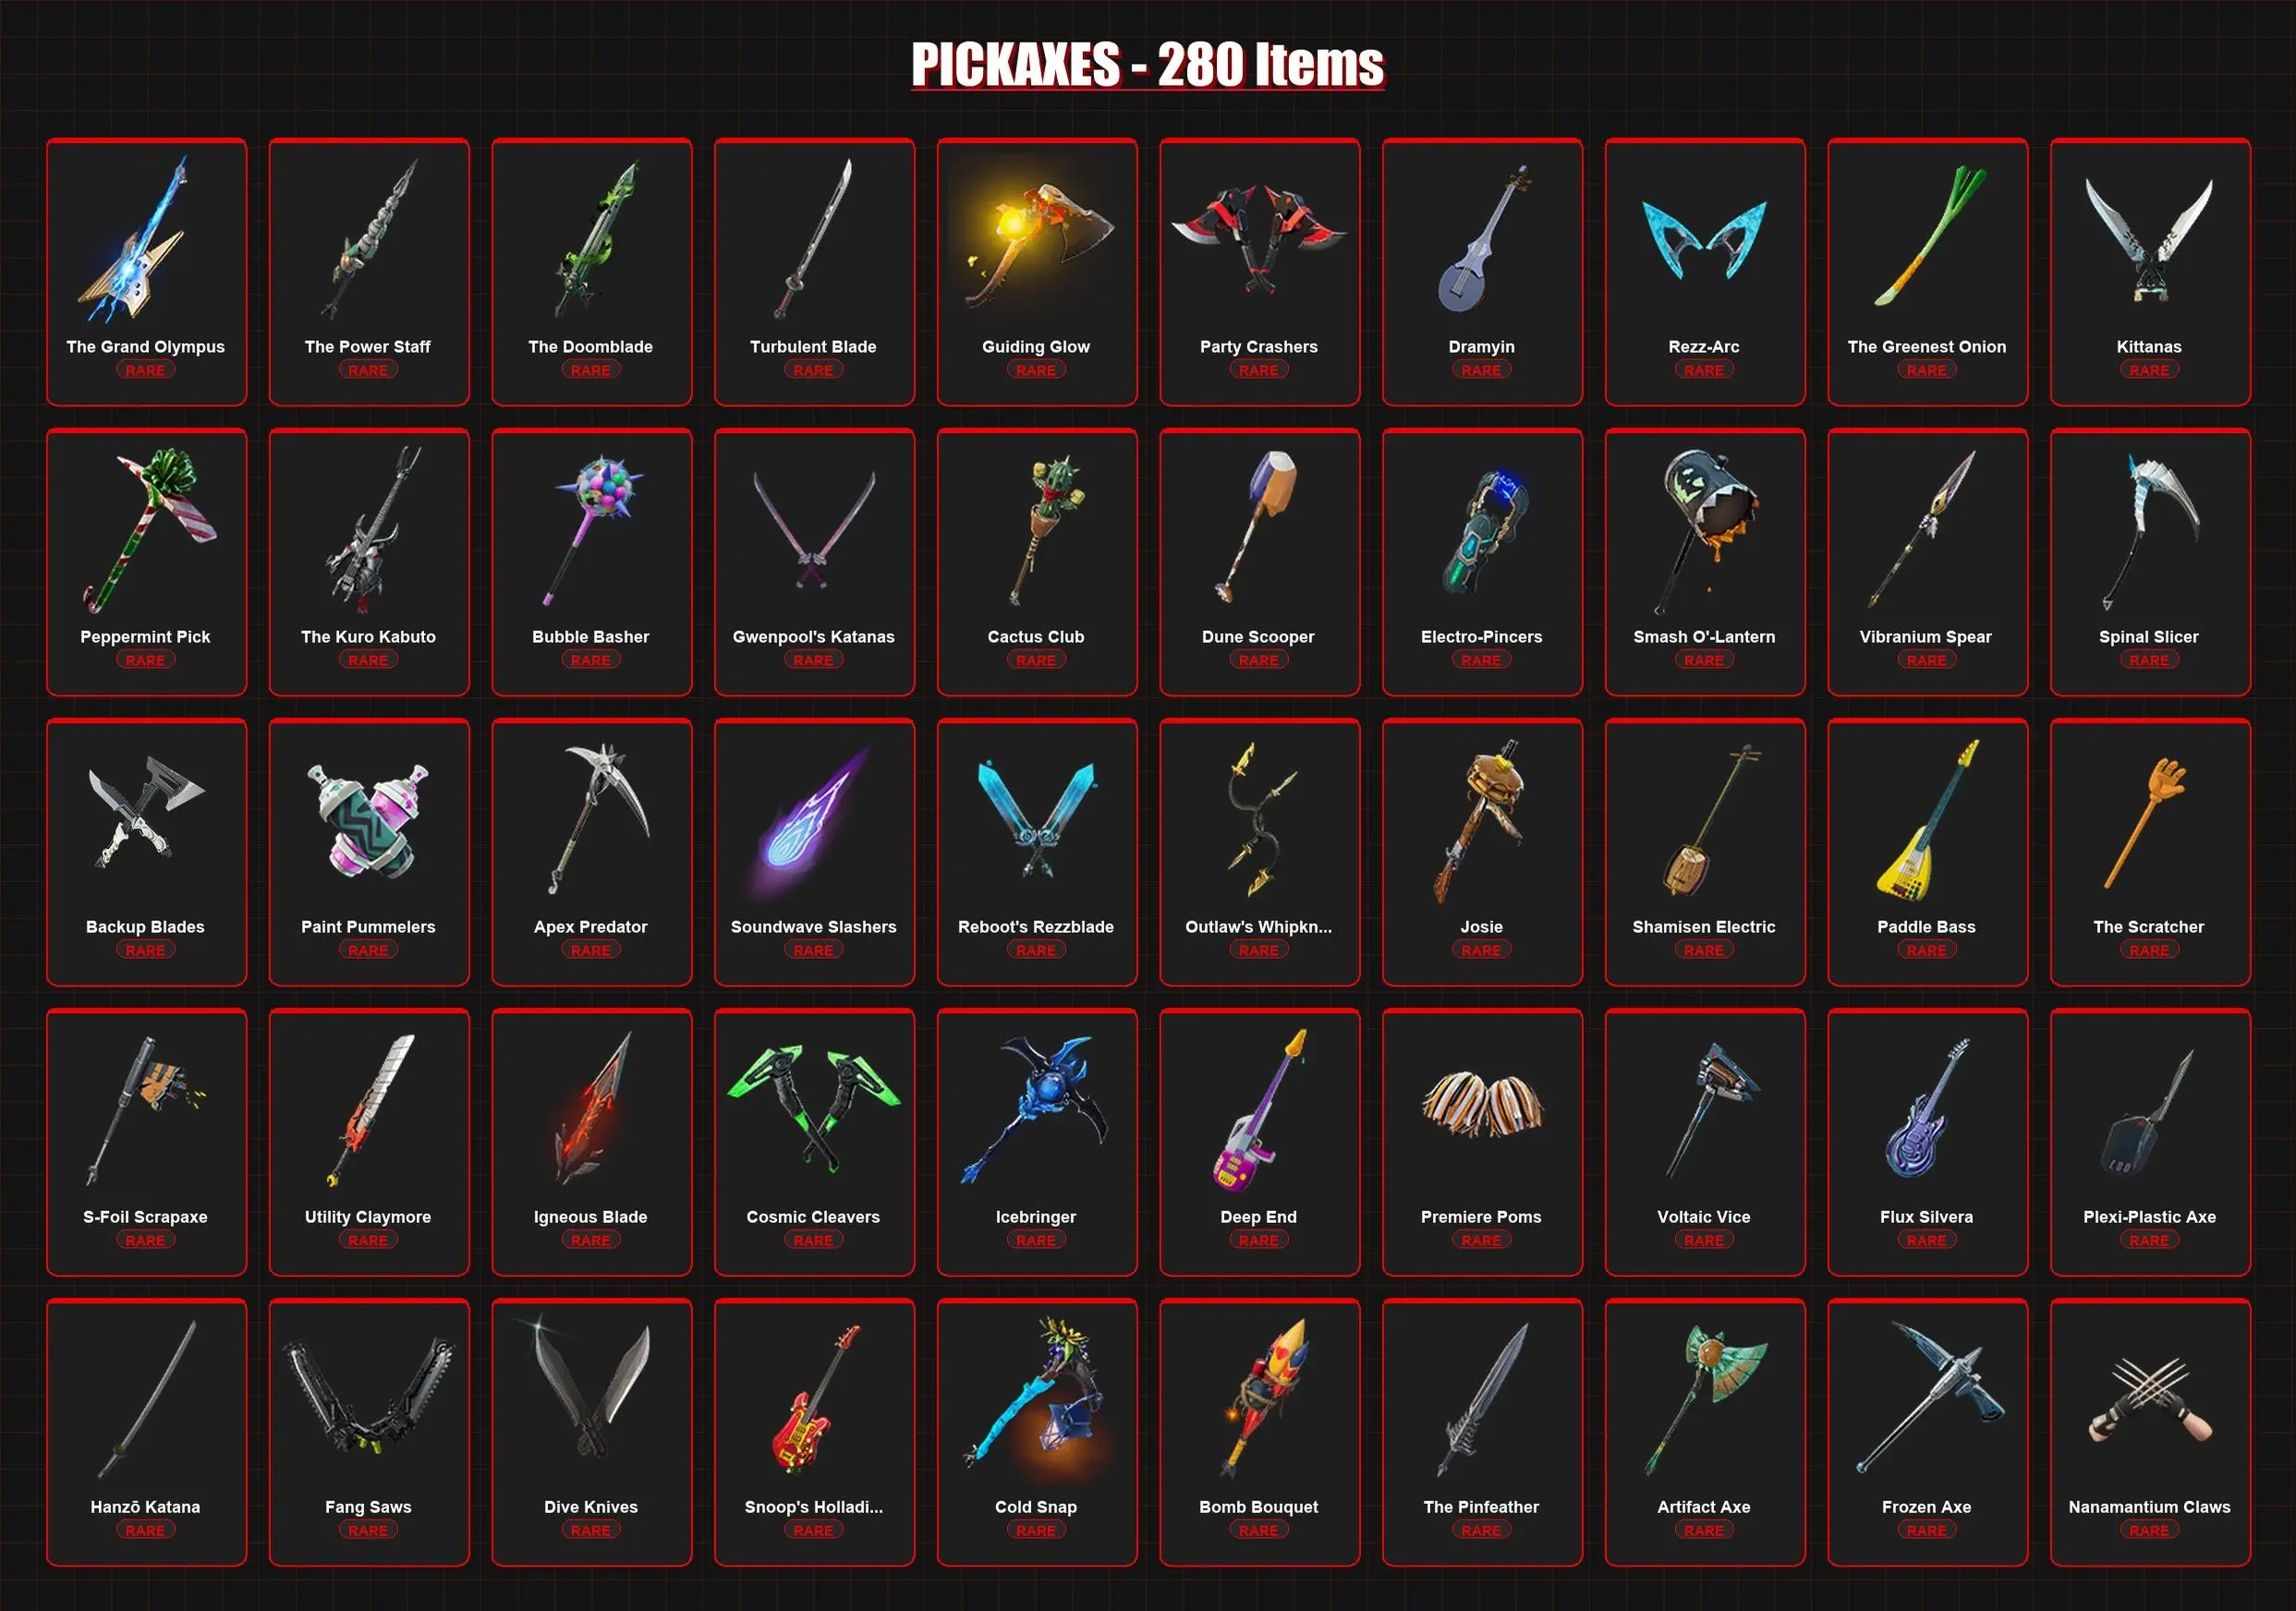Click the RARE badge under Kittanas
This screenshot has width=2296, height=1611.
click(x=2149, y=370)
